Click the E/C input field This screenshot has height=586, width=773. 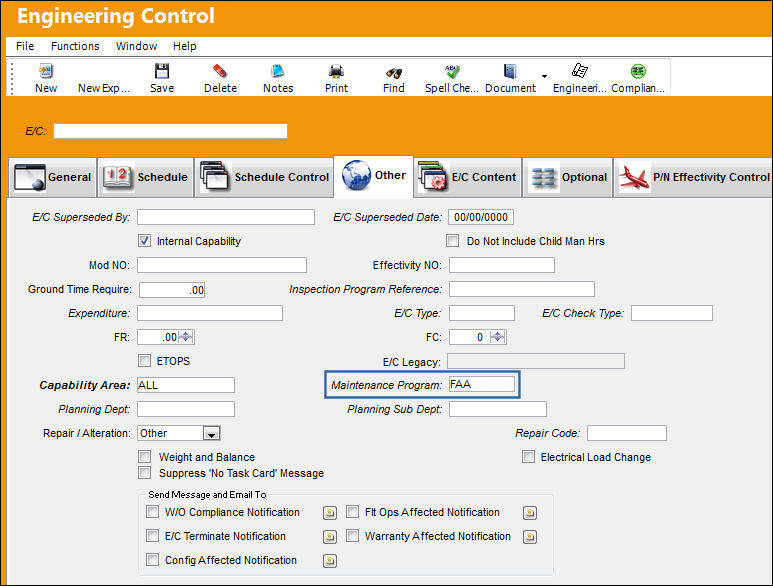[171, 131]
